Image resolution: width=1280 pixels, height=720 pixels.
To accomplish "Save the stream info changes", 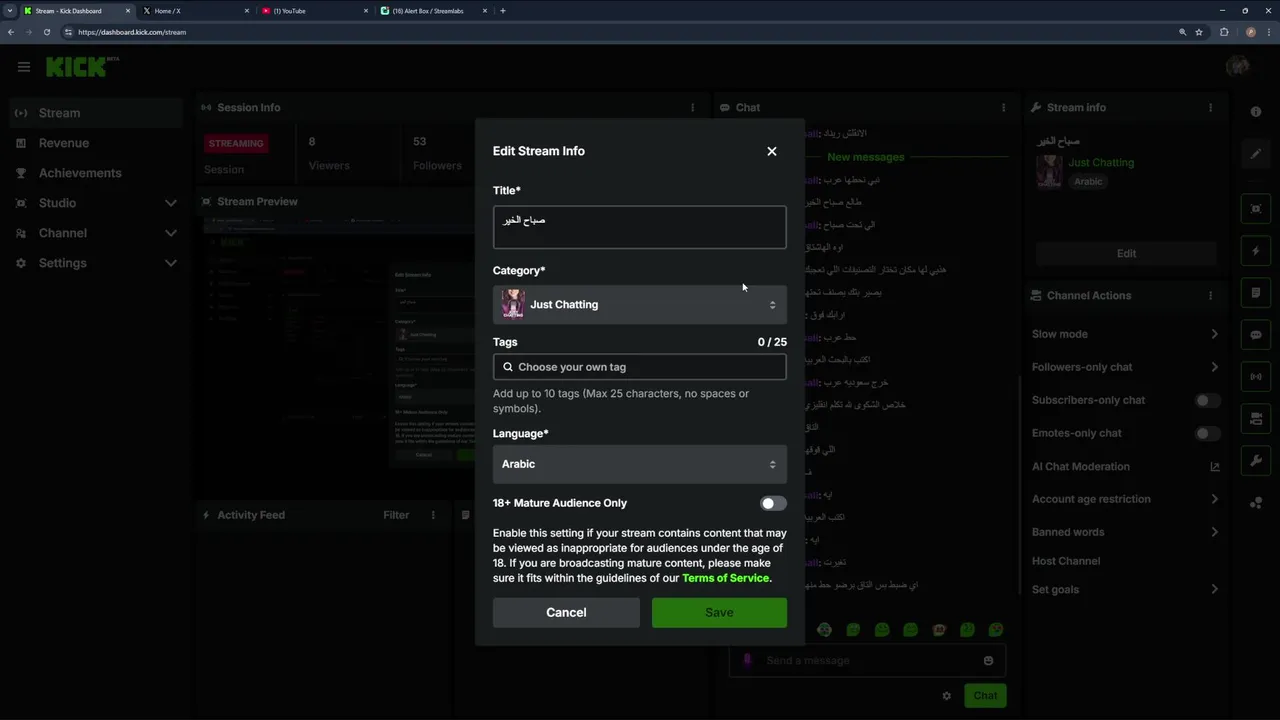I will (x=719, y=612).
